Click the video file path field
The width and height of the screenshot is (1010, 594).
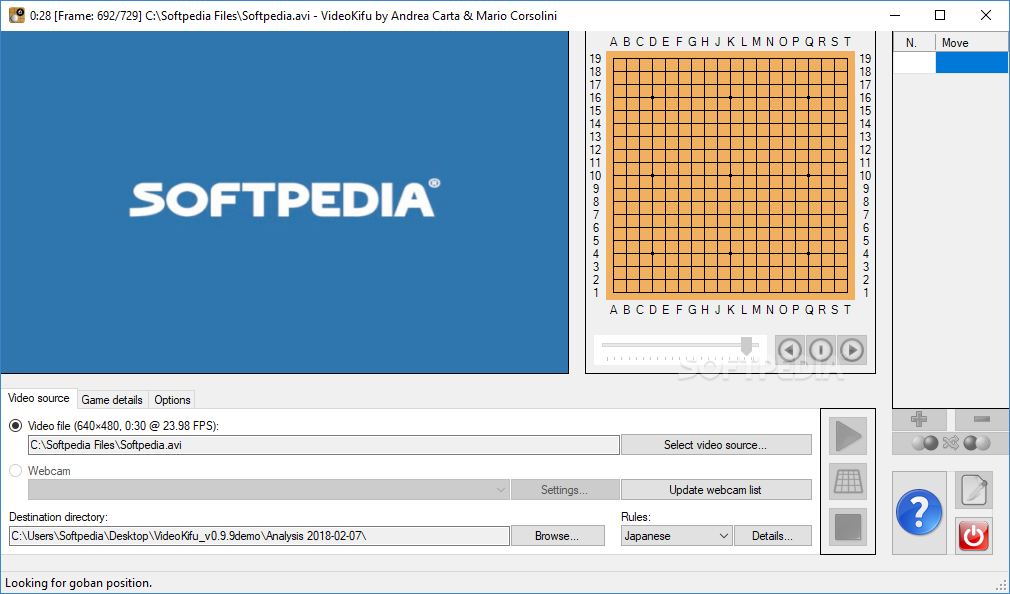(323, 445)
